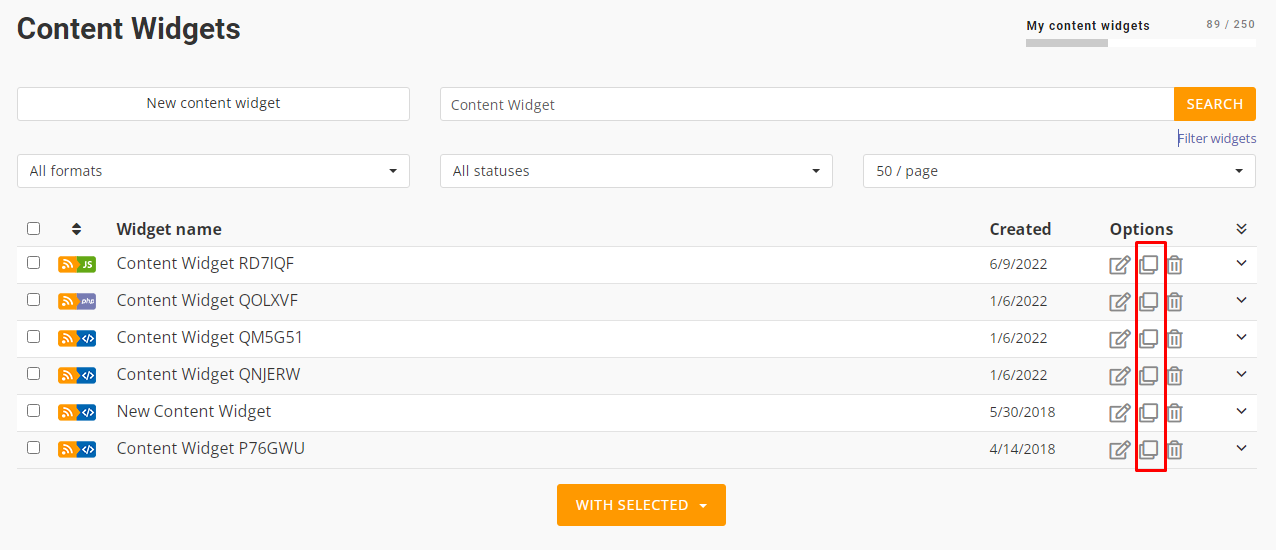This screenshot has height=550, width=1276.
Task: Click the SEARCH button
Action: 1215,104
